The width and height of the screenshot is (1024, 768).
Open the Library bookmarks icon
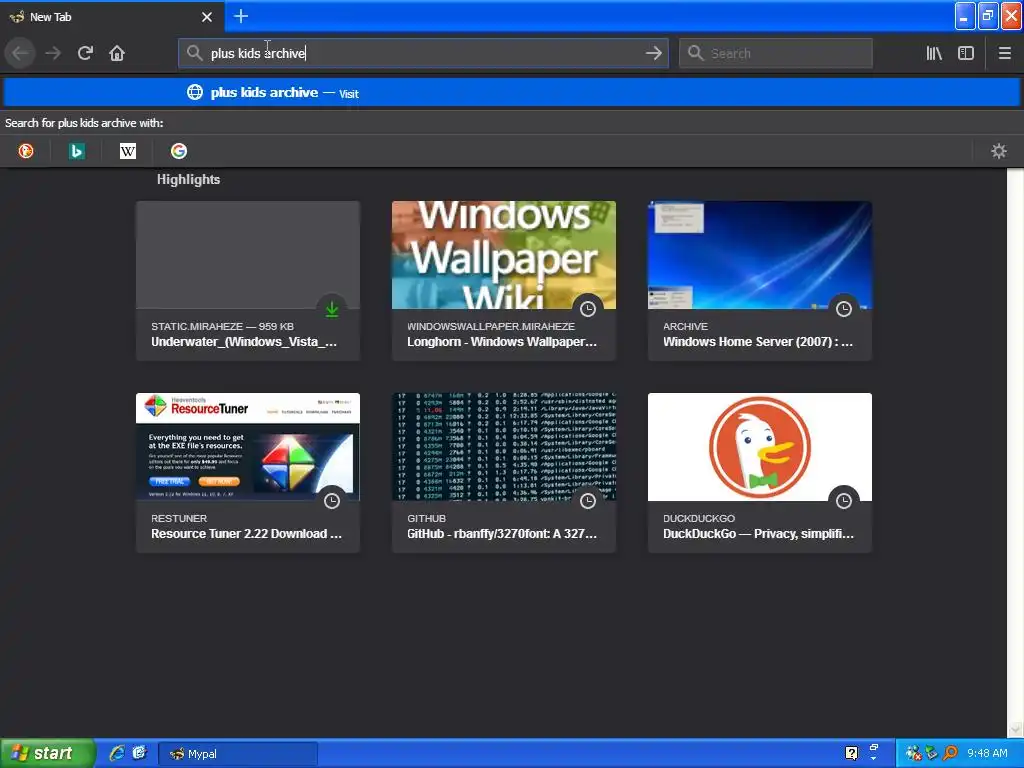click(934, 54)
